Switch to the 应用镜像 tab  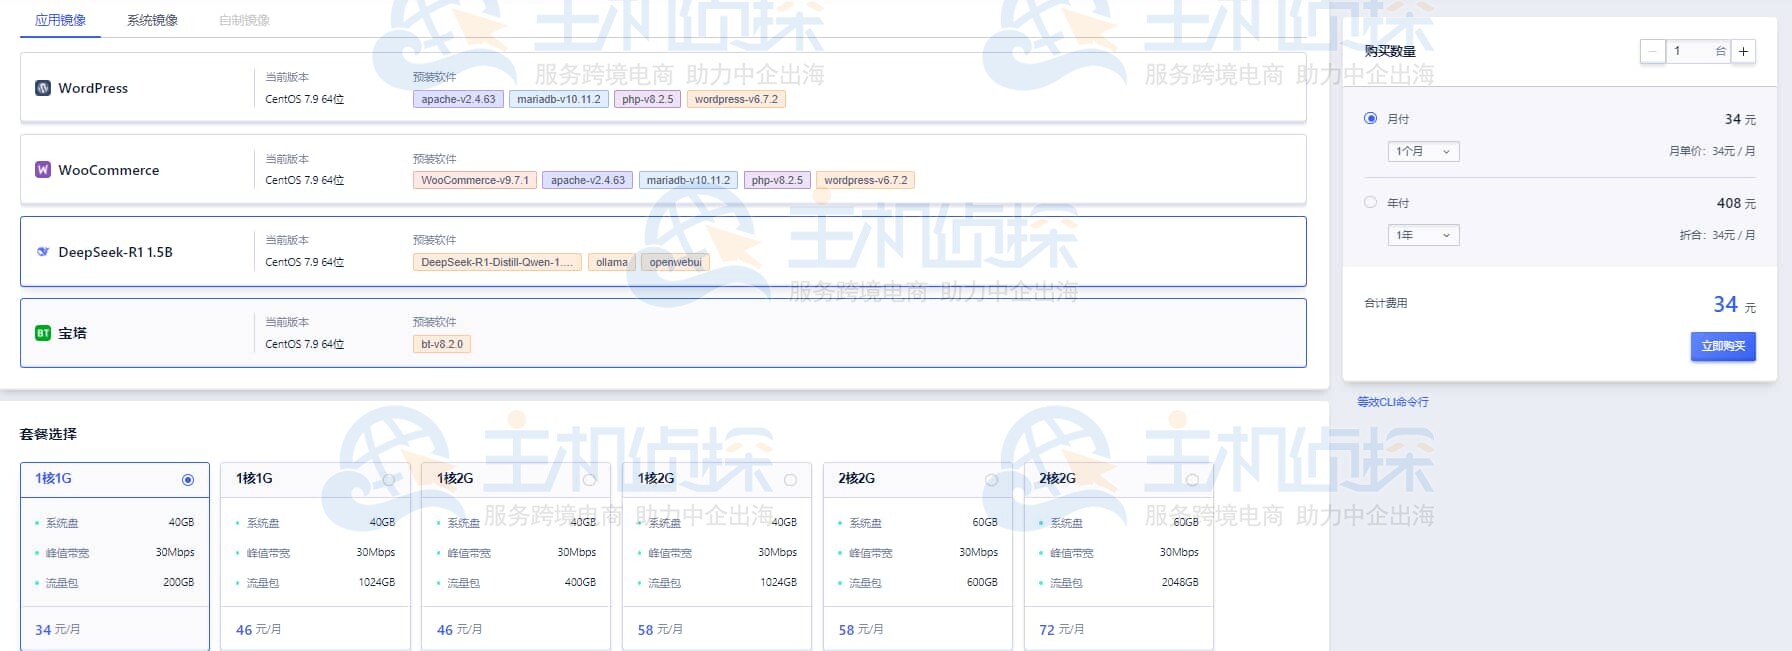click(x=60, y=20)
